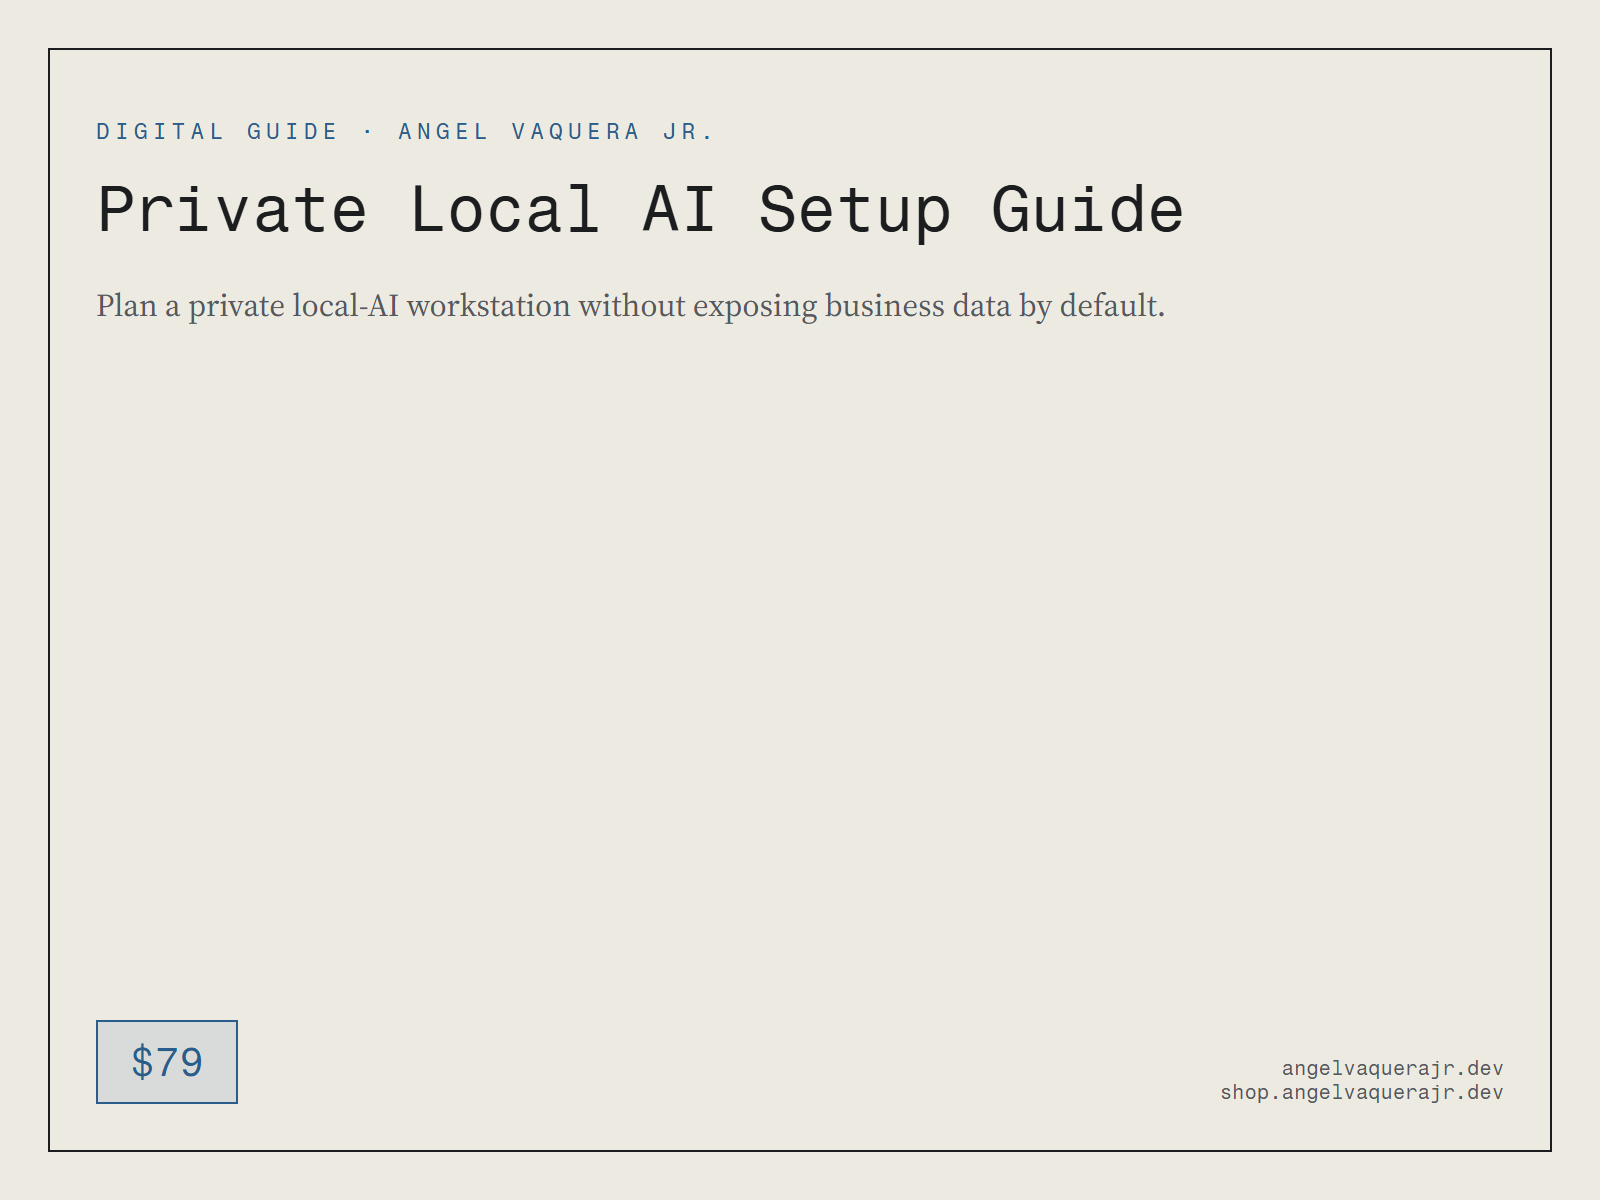Open the angelvaquerajr.dev link
1600x1200 pixels.
tap(1392, 1069)
